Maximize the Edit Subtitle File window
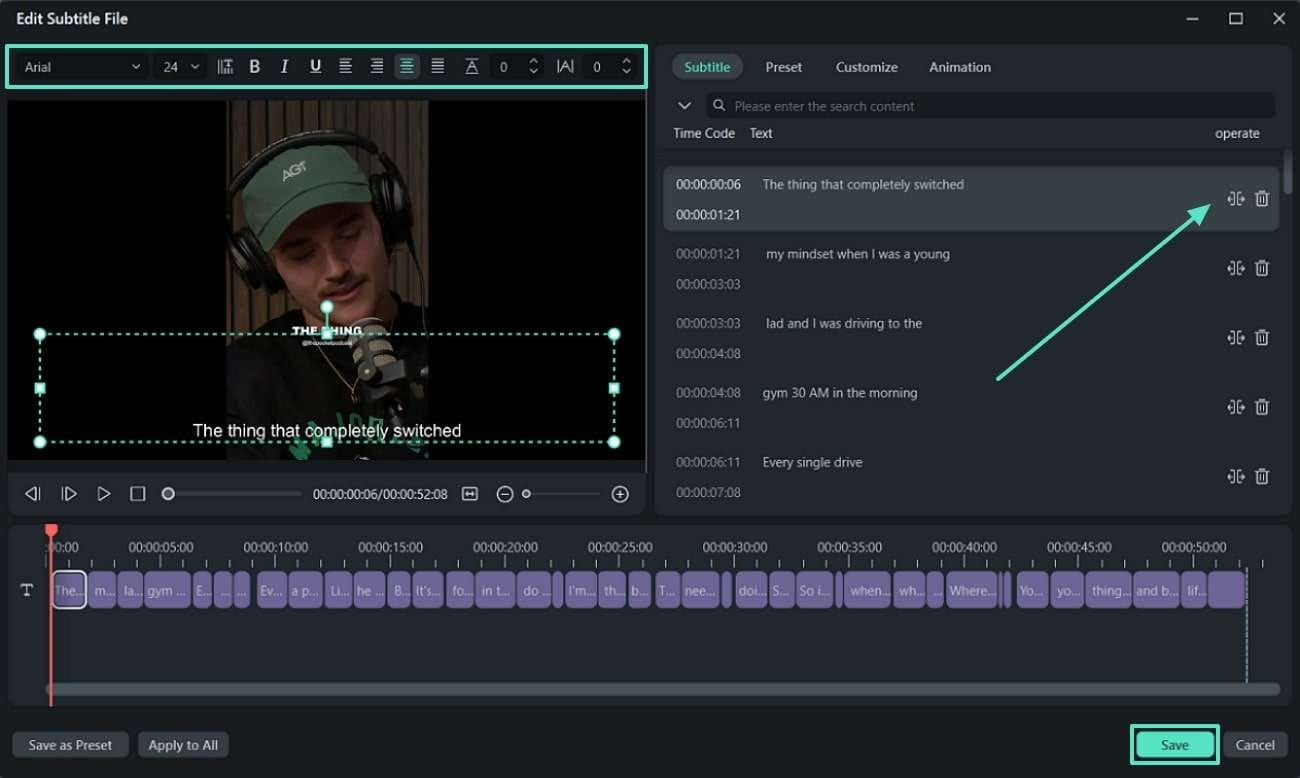This screenshot has width=1300, height=778. coord(1236,18)
